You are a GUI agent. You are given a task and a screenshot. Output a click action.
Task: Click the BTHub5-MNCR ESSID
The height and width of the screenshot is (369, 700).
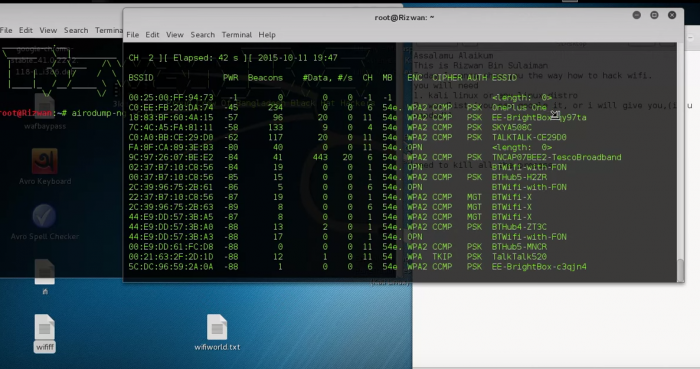click(x=519, y=247)
